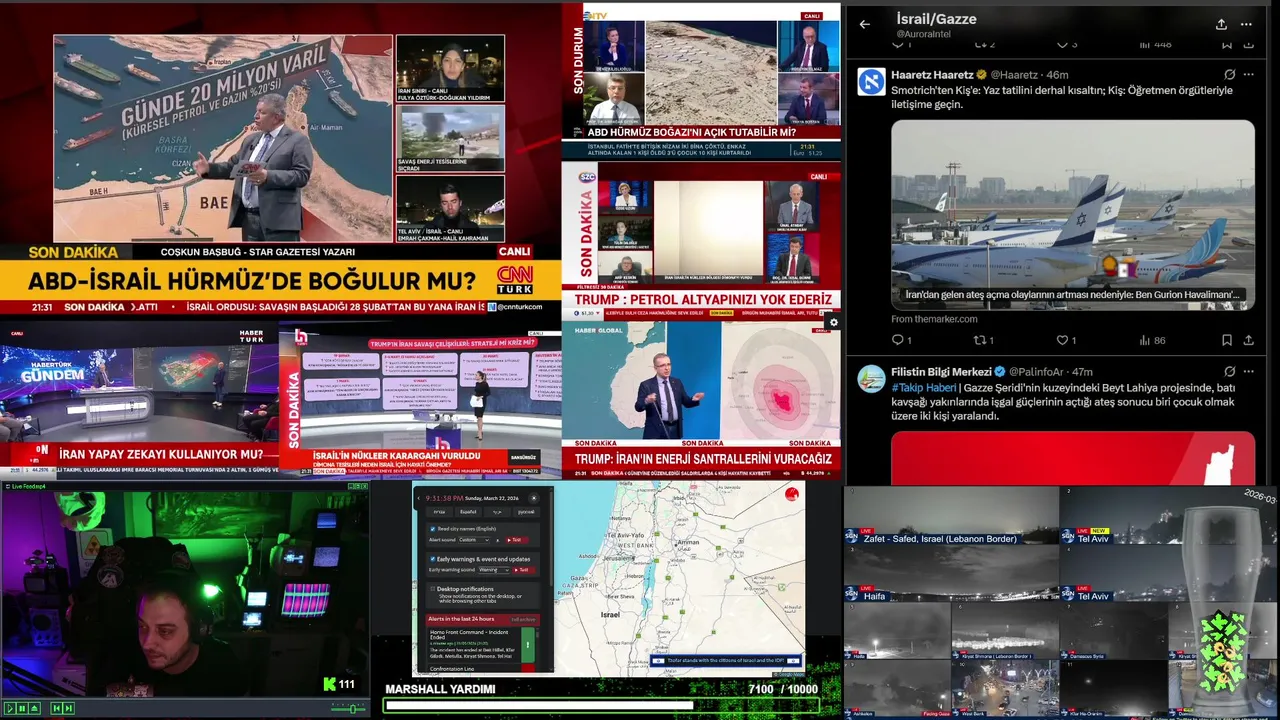Click the Tzofar stands with Israel banner

point(725,661)
